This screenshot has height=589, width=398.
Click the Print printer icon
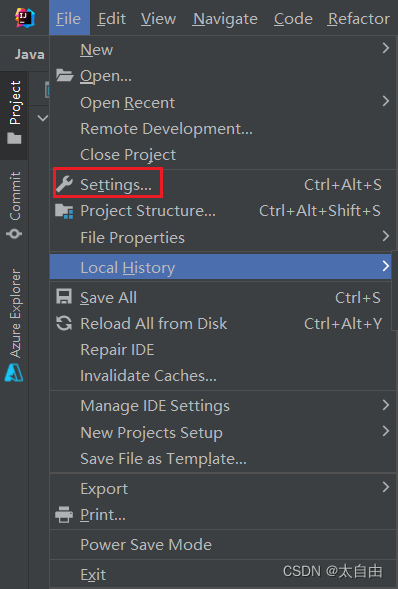click(64, 515)
